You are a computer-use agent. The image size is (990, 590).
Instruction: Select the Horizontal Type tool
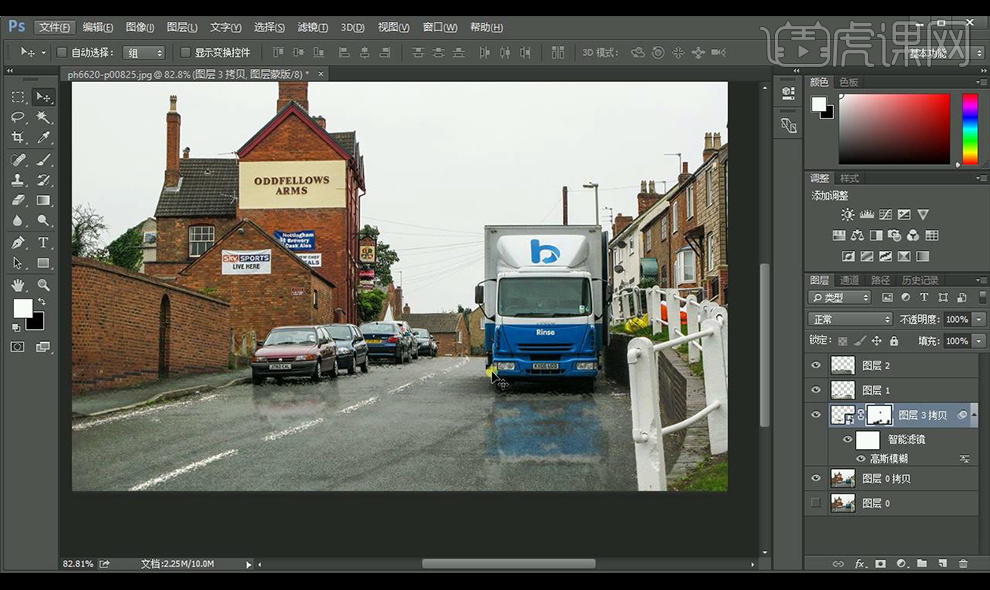click(x=43, y=243)
